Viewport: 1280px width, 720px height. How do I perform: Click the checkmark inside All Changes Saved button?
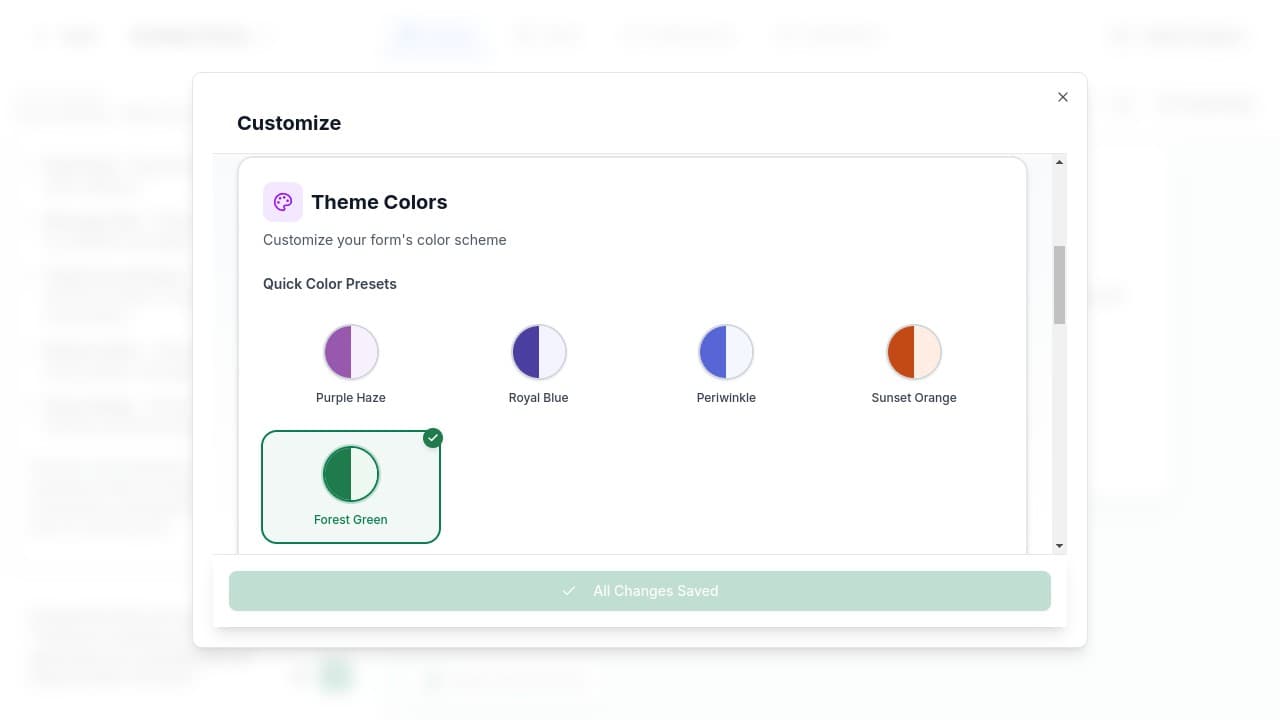click(x=569, y=590)
